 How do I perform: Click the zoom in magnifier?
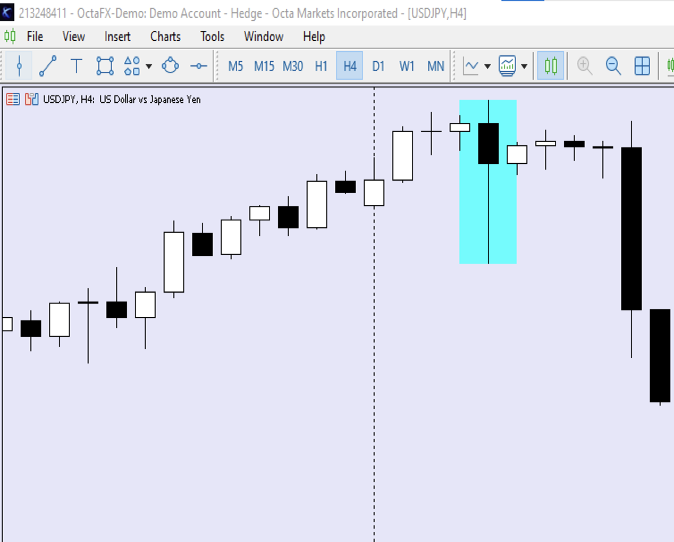pos(585,66)
